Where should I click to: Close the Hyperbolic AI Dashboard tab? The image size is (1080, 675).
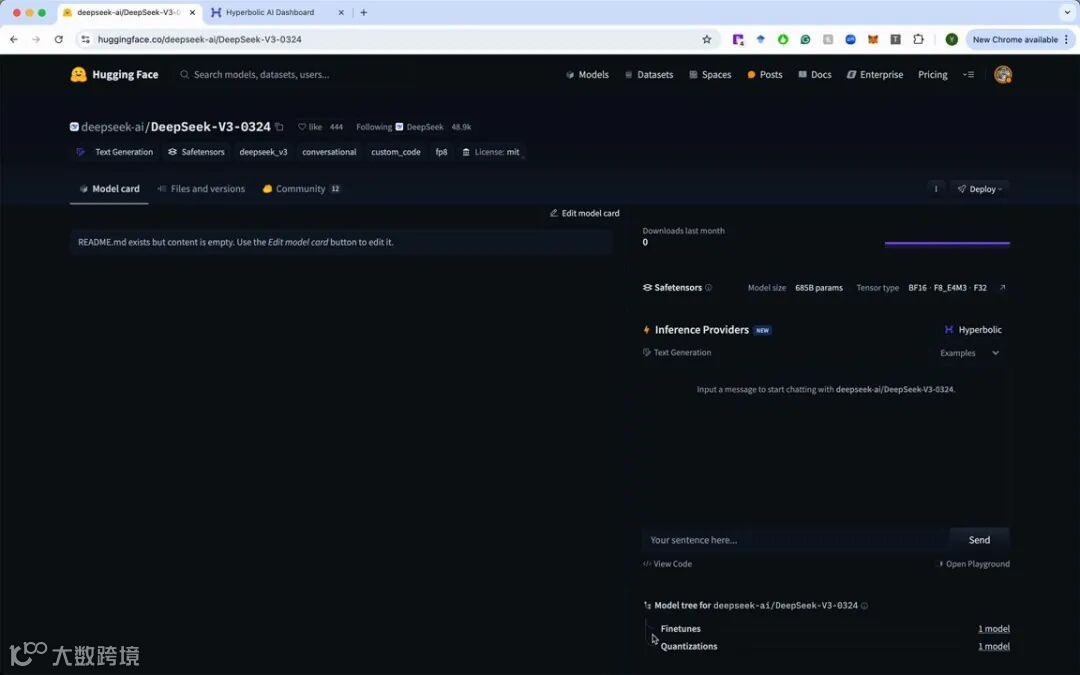[341, 12]
